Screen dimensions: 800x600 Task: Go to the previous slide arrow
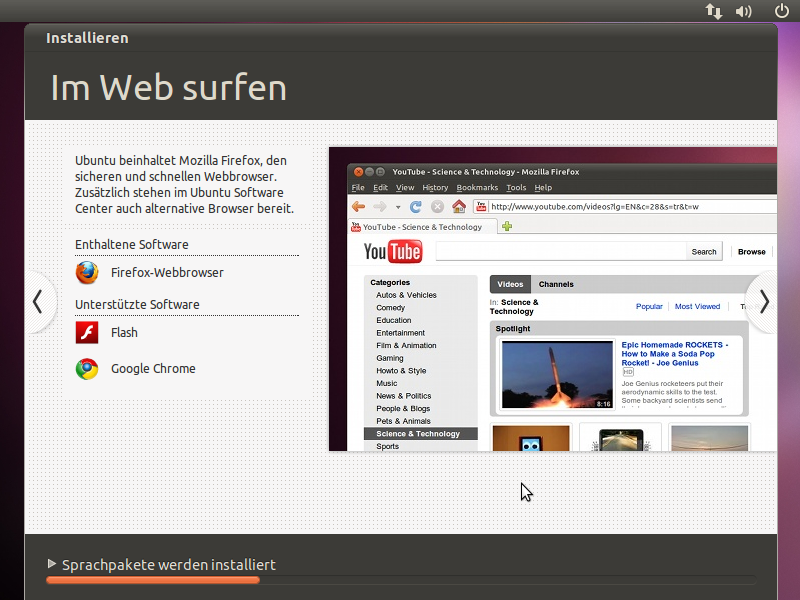point(38,302)
